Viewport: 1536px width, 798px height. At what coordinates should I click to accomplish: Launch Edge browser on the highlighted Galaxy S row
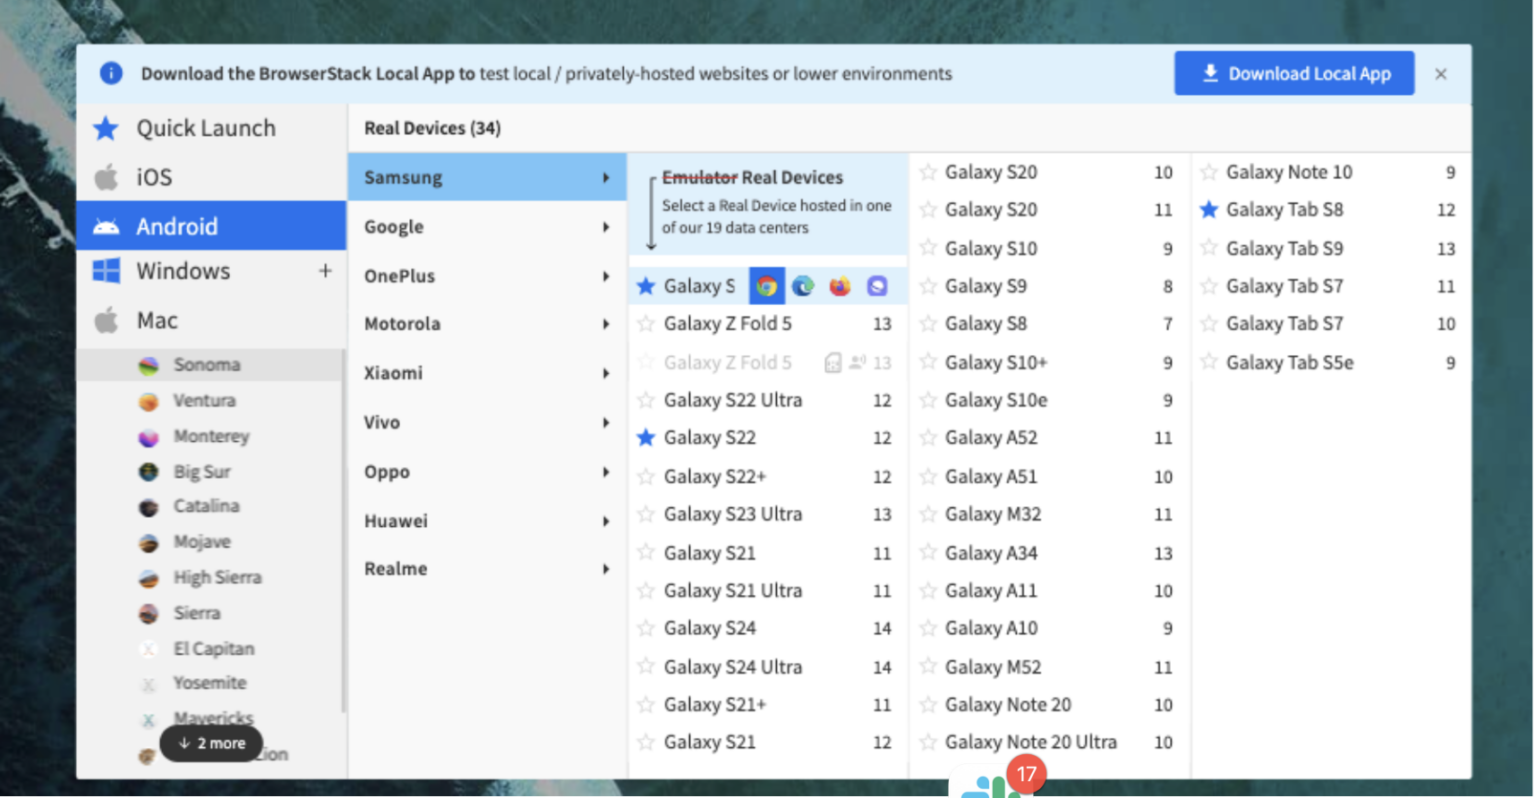(803, 286)
